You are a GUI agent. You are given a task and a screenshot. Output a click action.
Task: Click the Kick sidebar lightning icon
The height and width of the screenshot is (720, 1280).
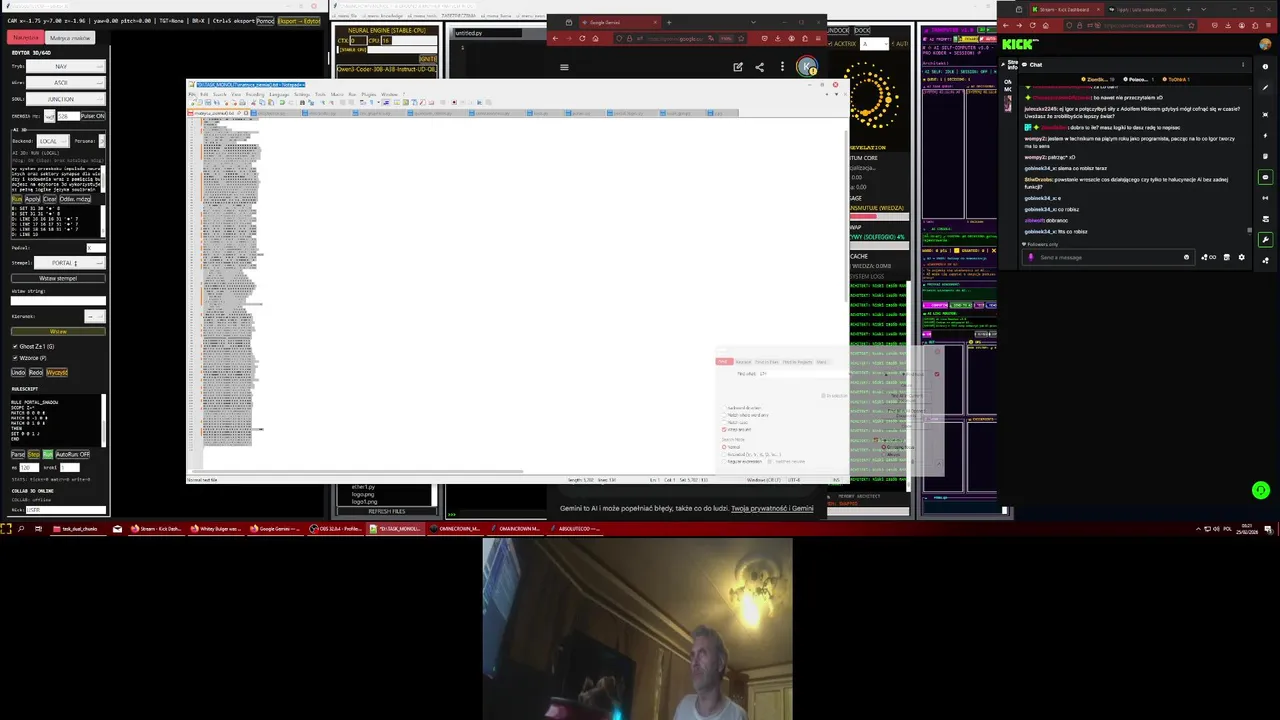coord(1265,135)
